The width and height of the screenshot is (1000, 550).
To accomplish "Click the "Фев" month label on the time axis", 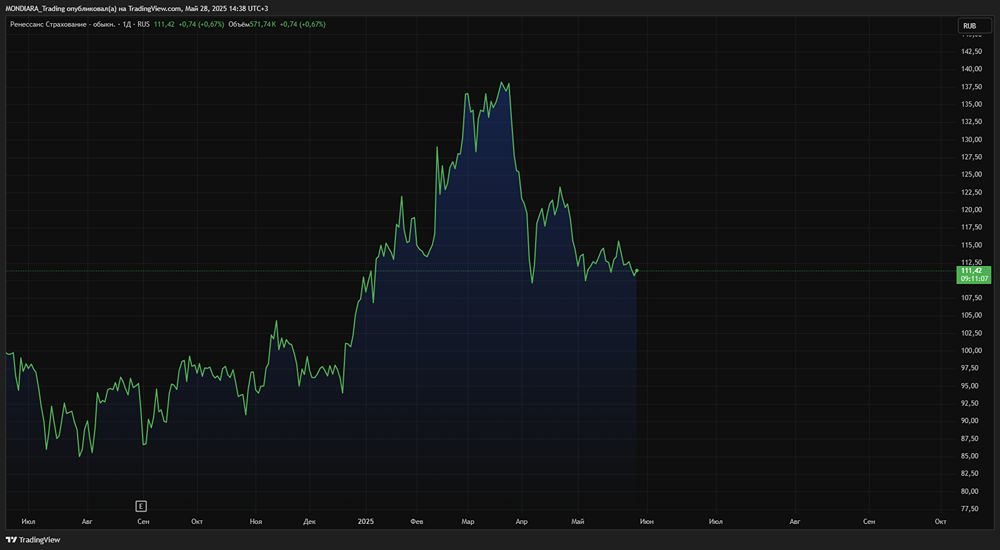I will pyautogui.click(x=416, y=521).
